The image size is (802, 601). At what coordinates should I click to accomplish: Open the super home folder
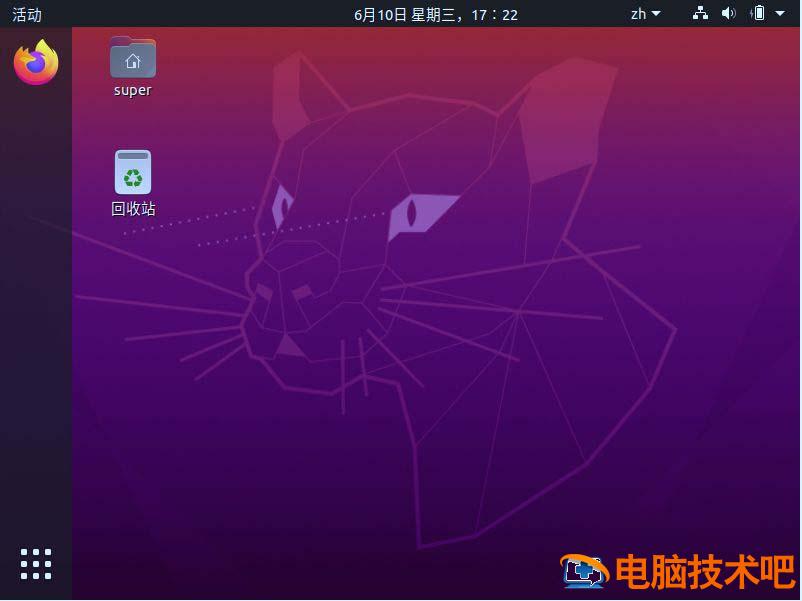coord(133,57)
